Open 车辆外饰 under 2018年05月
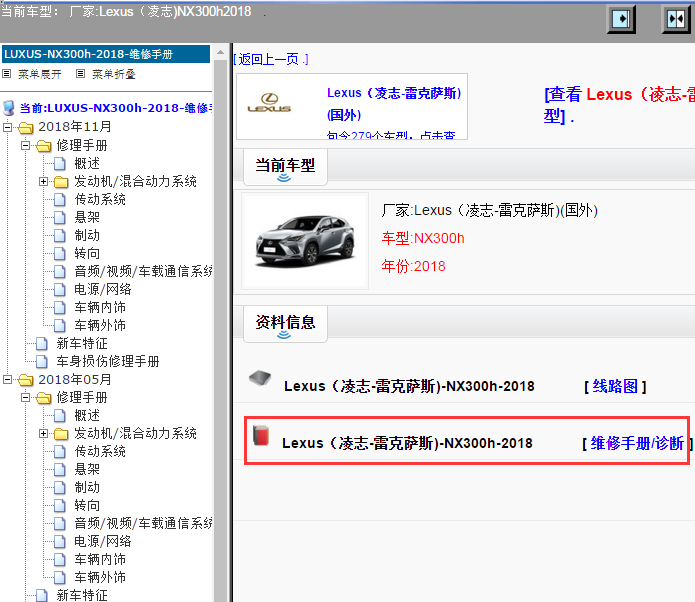The image size is (695, 602). [x=100, y=577]
